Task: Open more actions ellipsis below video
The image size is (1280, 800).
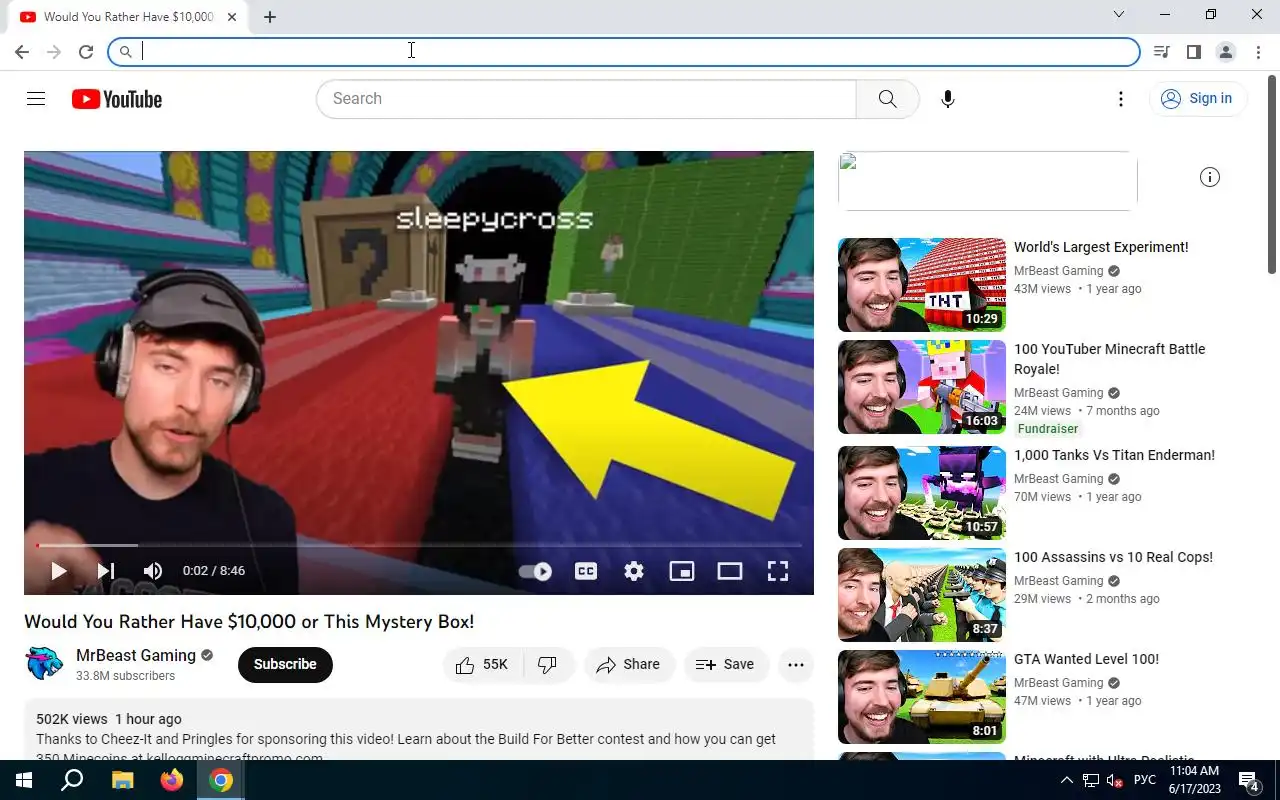Action: (796, 664)
